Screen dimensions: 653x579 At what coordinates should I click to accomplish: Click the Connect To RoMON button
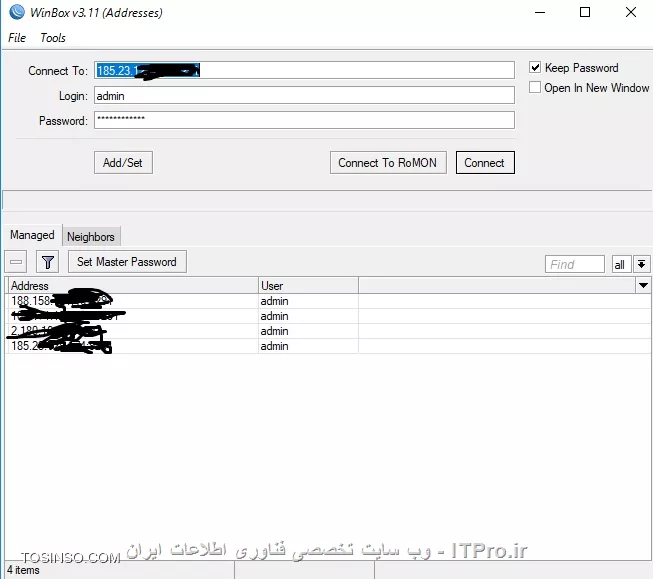click(x=388, y=162)
